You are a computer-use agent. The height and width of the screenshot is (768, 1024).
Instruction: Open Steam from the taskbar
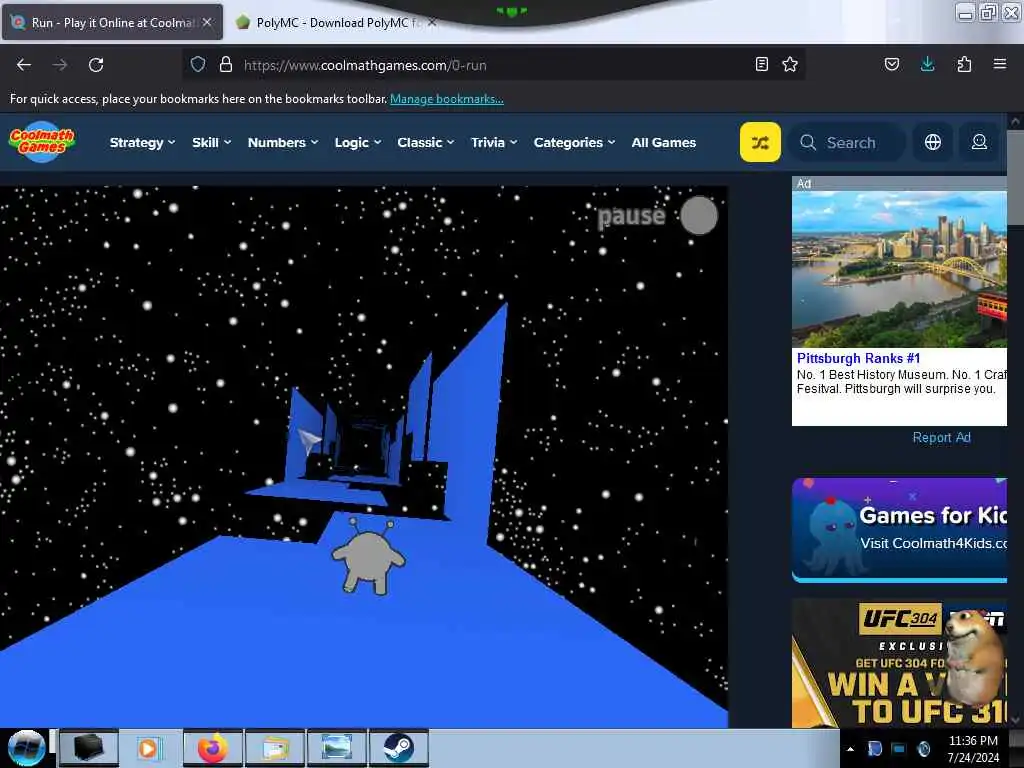coord(398,748)
